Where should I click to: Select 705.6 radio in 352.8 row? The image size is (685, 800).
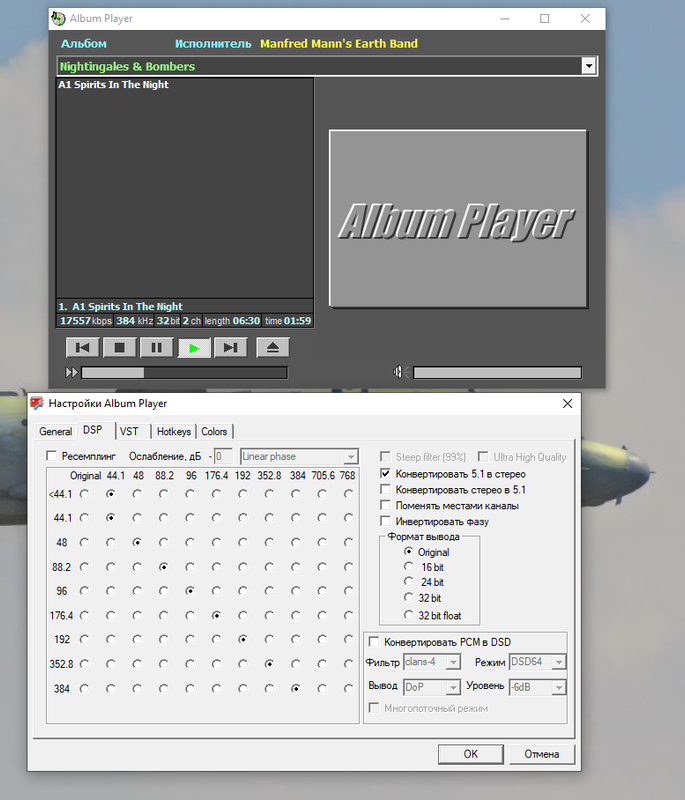tap(322, 664)
